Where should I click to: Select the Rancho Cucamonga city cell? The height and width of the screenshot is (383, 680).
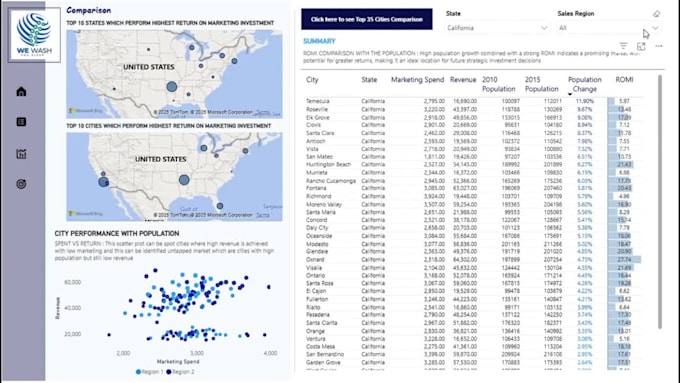[x=331, y=180]
